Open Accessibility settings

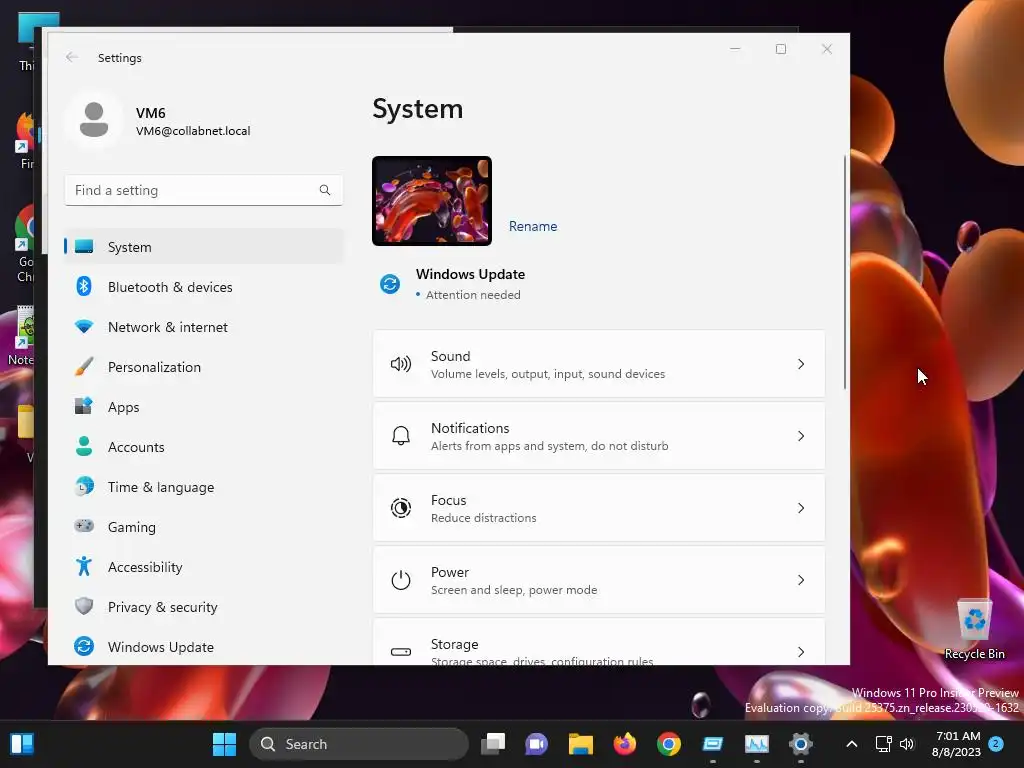(x=203, y=567)
